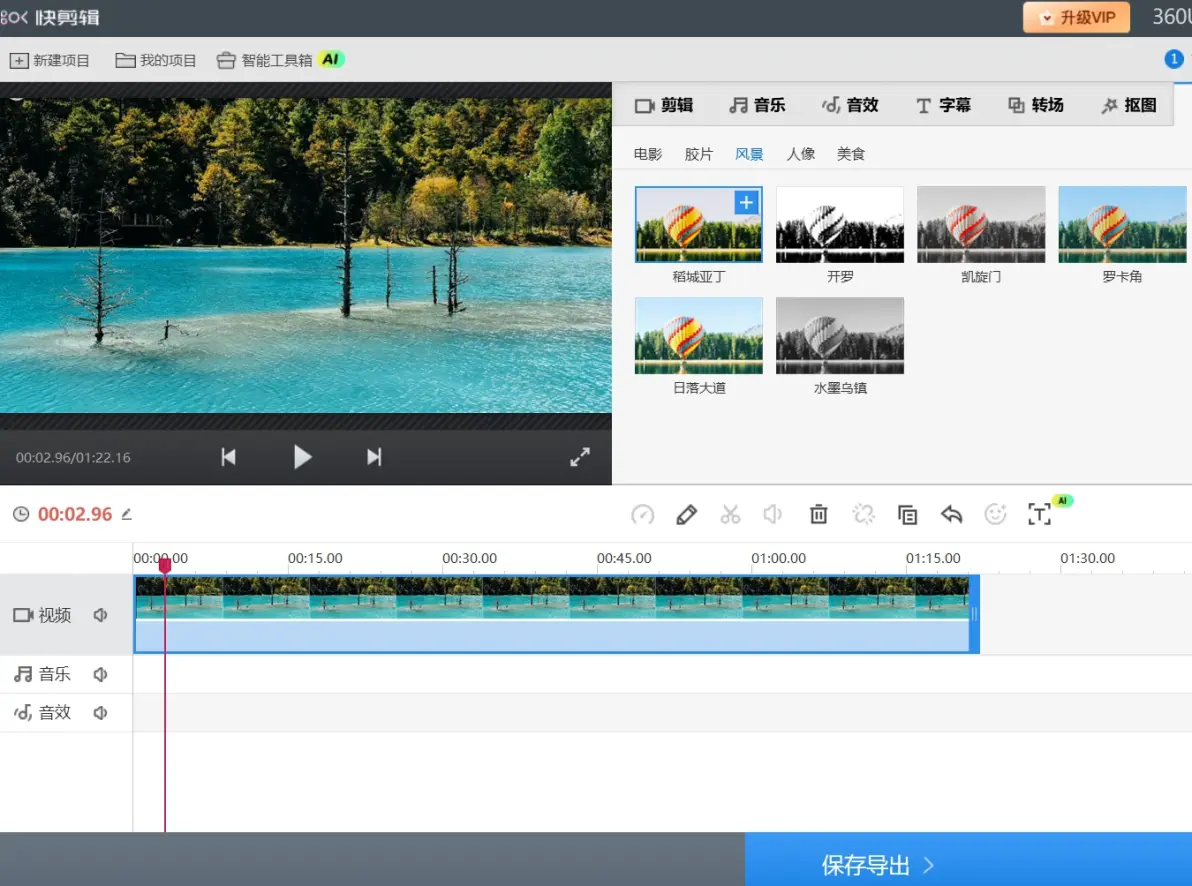Click the fullscreen preview icon
This screenshot has width=1192, height=886.
pos(580,457)
